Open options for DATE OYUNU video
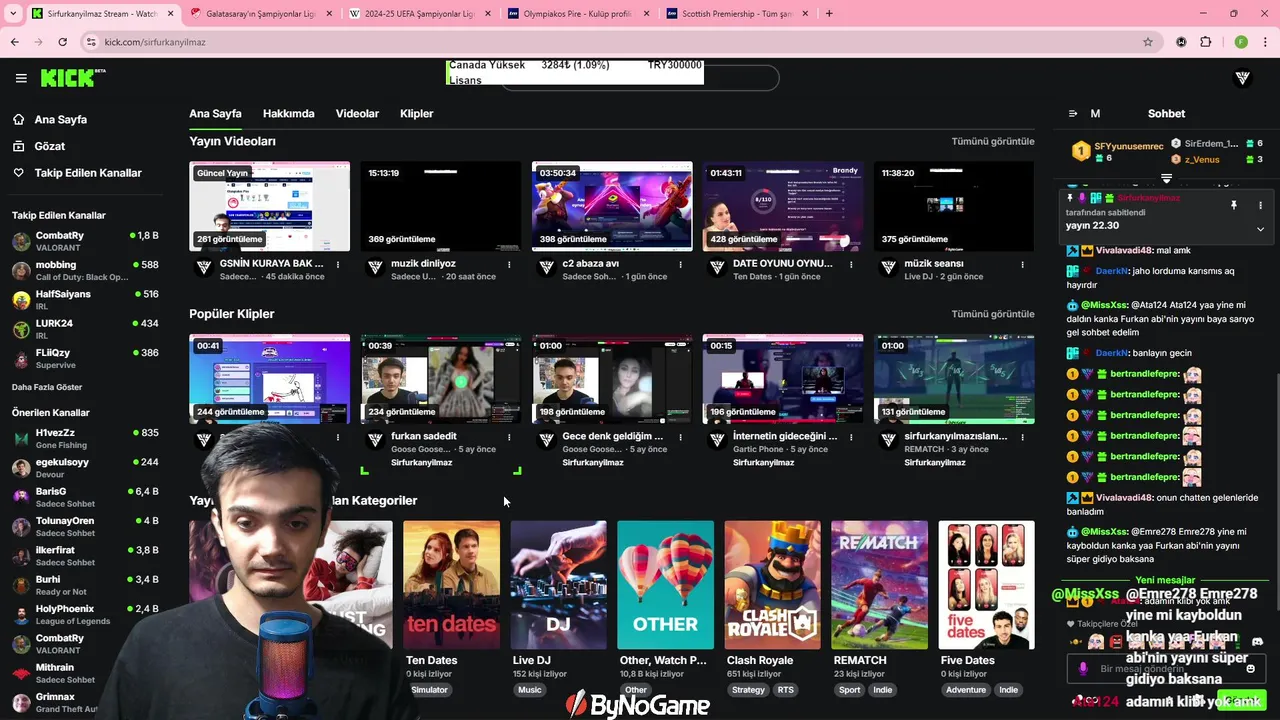Image resolution: width=1280 pixels, height=720 pixels. tap(851, 265)
